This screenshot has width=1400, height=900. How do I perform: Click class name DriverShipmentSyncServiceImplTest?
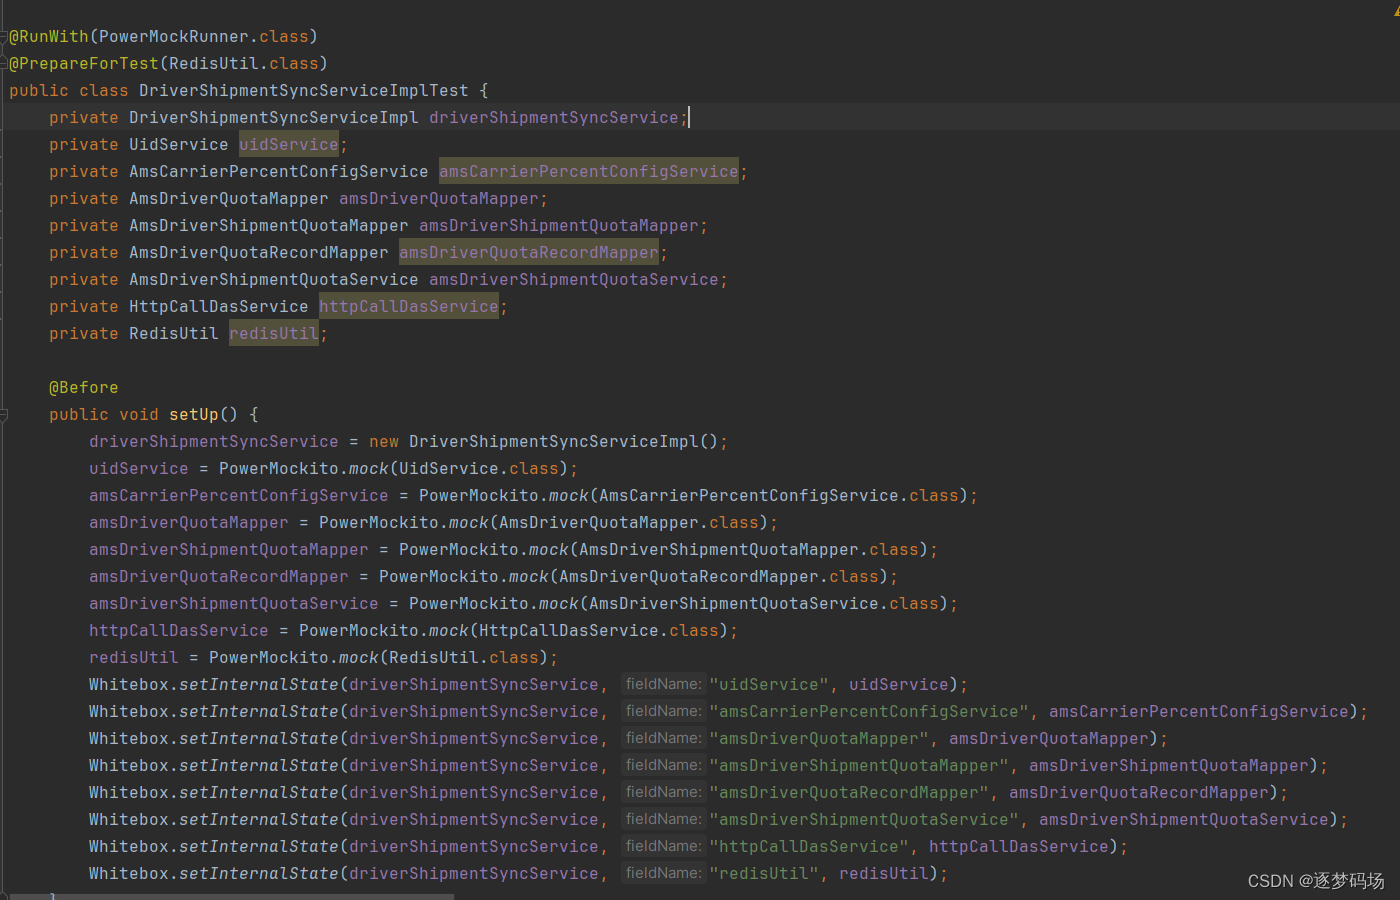click(304, 91)
